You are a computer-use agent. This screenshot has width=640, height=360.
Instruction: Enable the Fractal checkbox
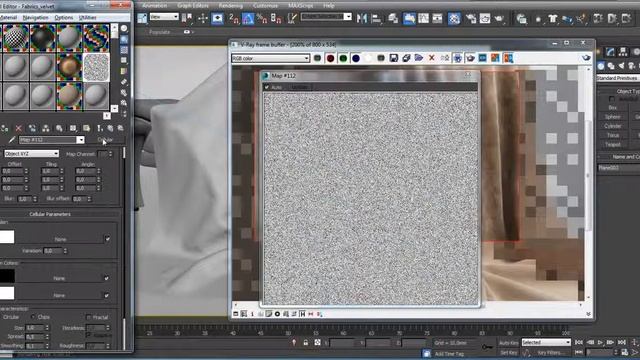click(89, 317)
